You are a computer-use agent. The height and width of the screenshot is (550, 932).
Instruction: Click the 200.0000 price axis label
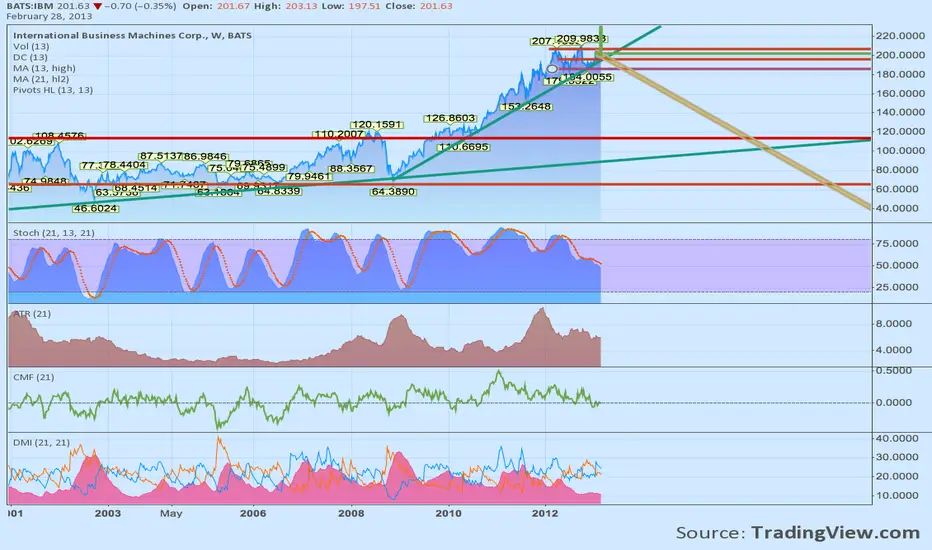click(x=900, y=55)
